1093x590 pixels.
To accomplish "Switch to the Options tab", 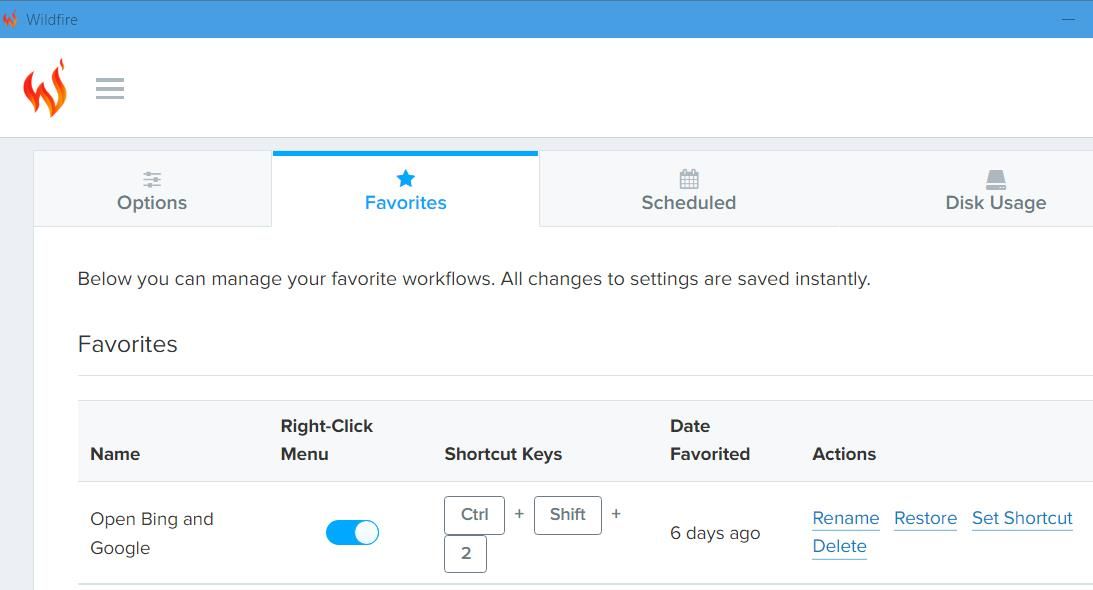I will pos(152,190).
